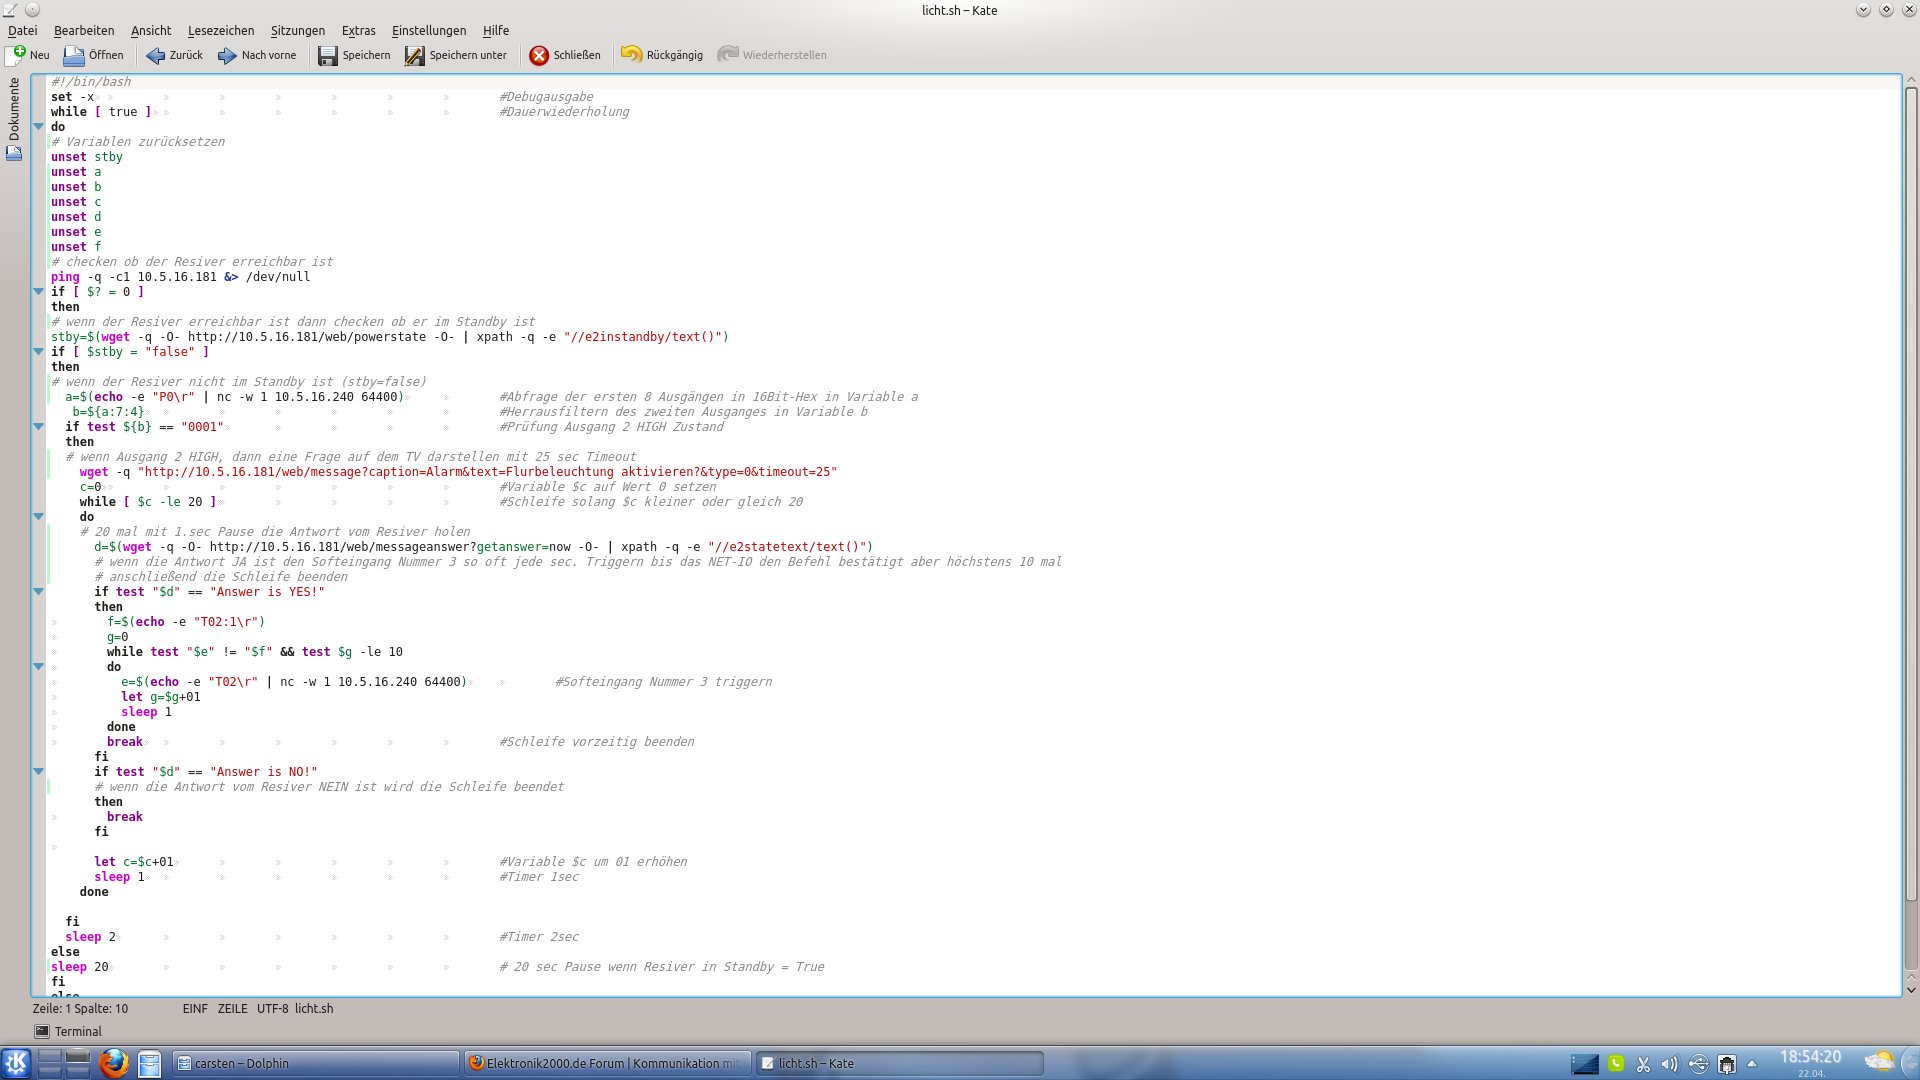The image size is (1920, 1080).
Task: Click the Rückgängig undo arrow icon
Action: [x=631, y=55]
